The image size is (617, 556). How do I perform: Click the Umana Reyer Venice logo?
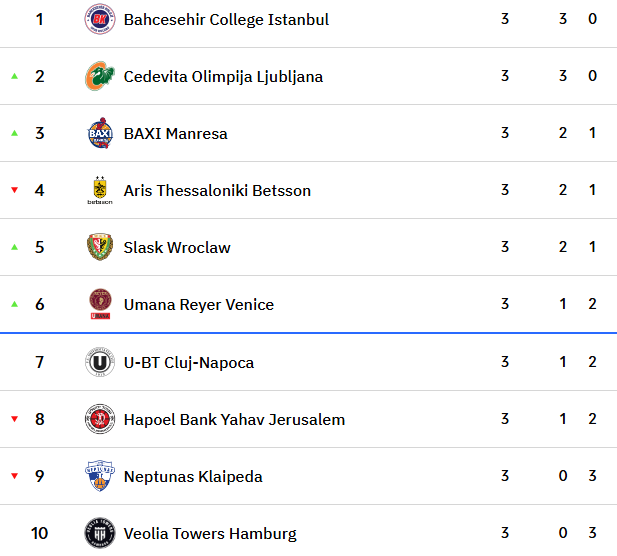pyautogui.click(x=100, y=304)
